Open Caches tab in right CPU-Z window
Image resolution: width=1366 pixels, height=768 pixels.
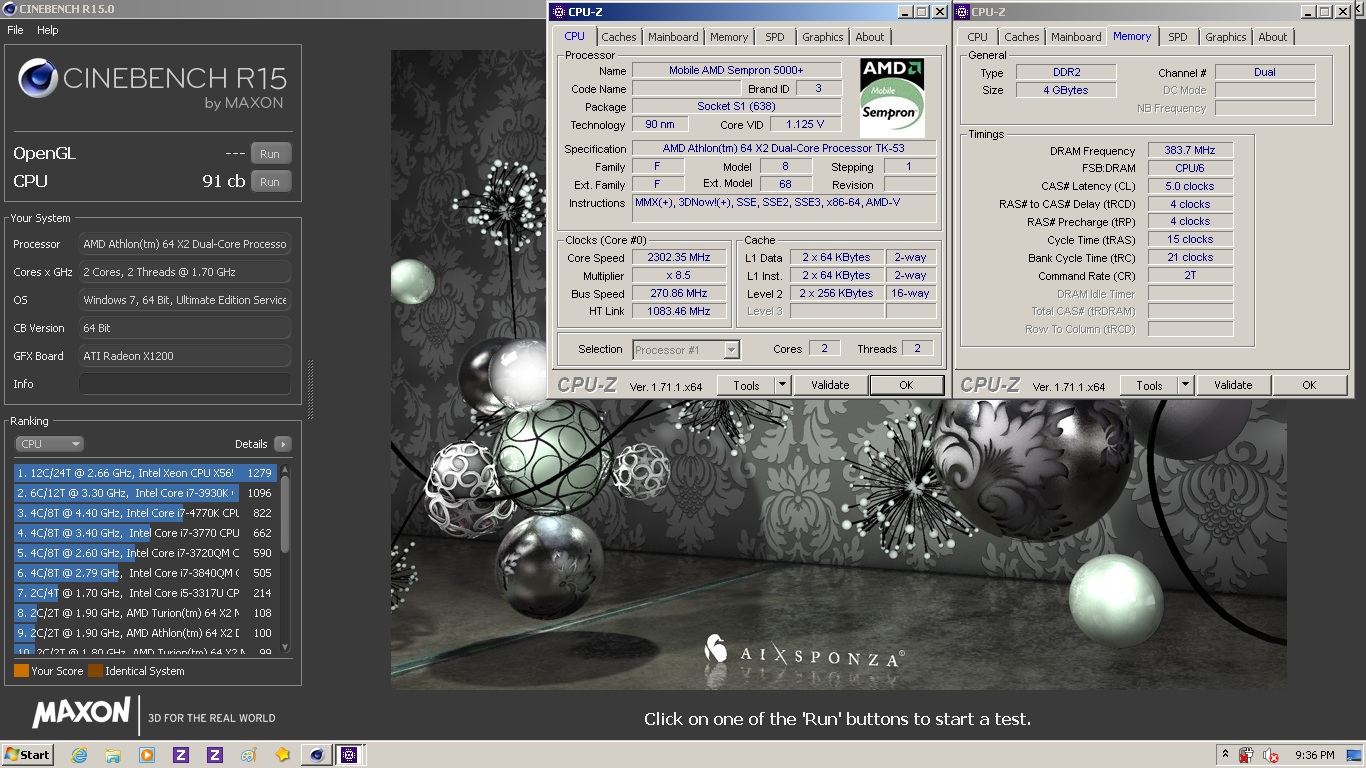1022,37
